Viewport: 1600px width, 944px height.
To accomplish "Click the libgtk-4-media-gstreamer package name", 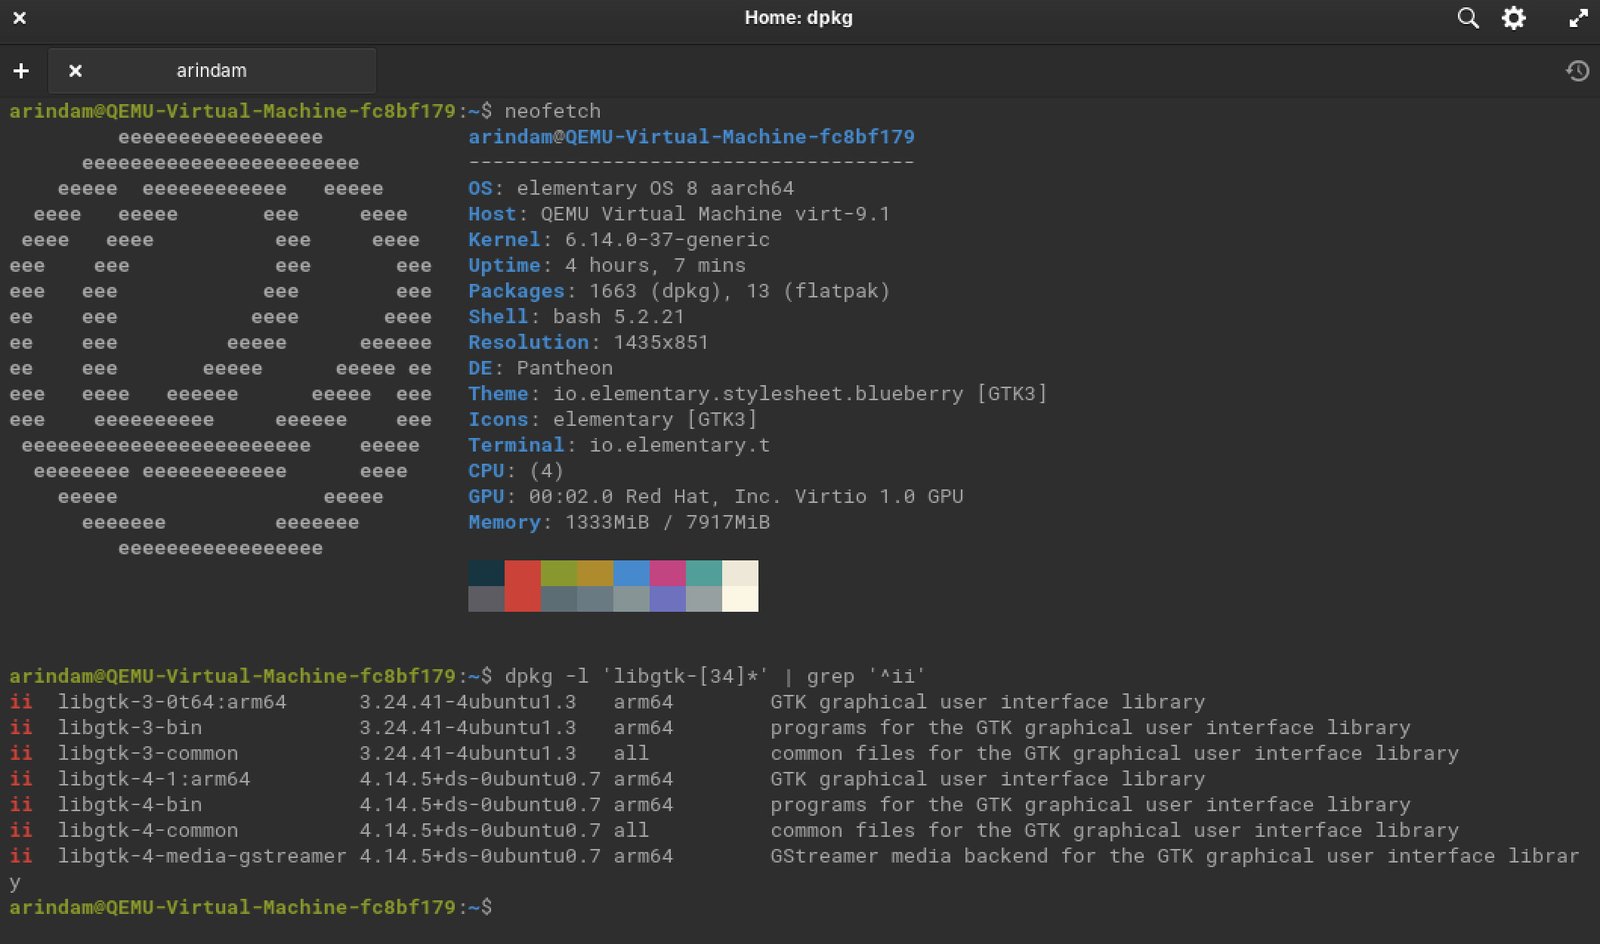I will (x=201, y=856).
